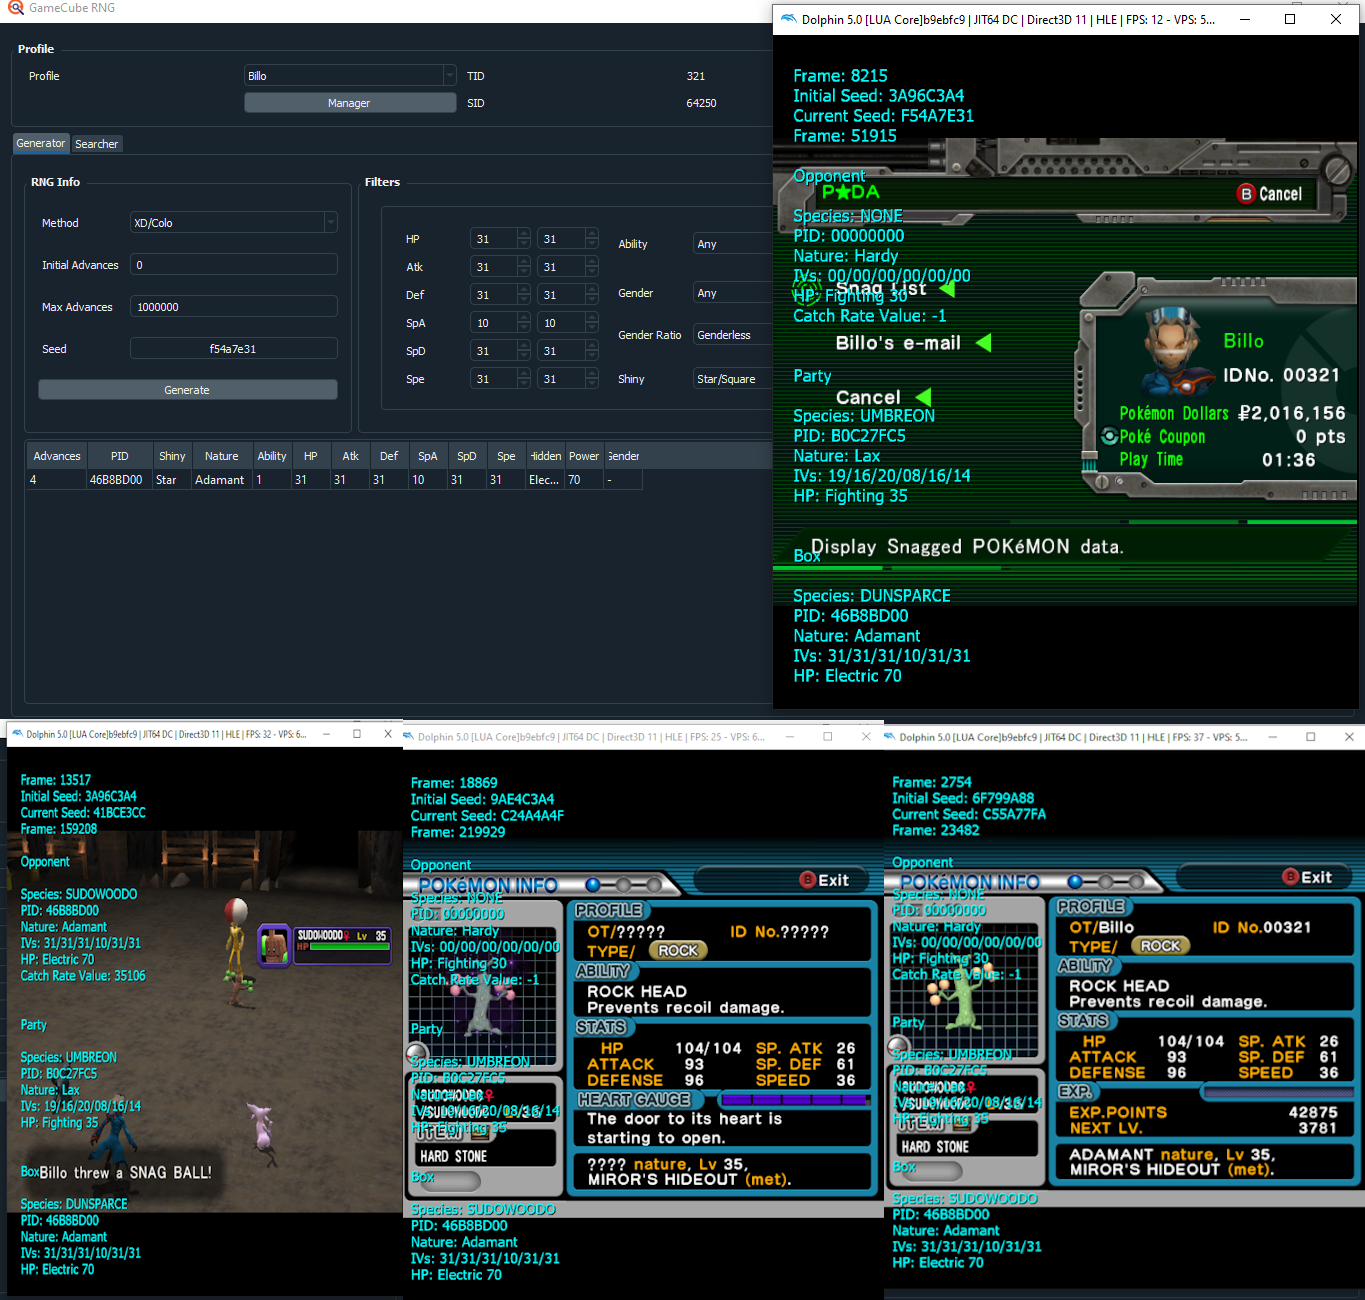Sort results by Shiny column header
The height and width of the screenshot is (1300, 1365).
pyautogui.click(x=172, y=456)
